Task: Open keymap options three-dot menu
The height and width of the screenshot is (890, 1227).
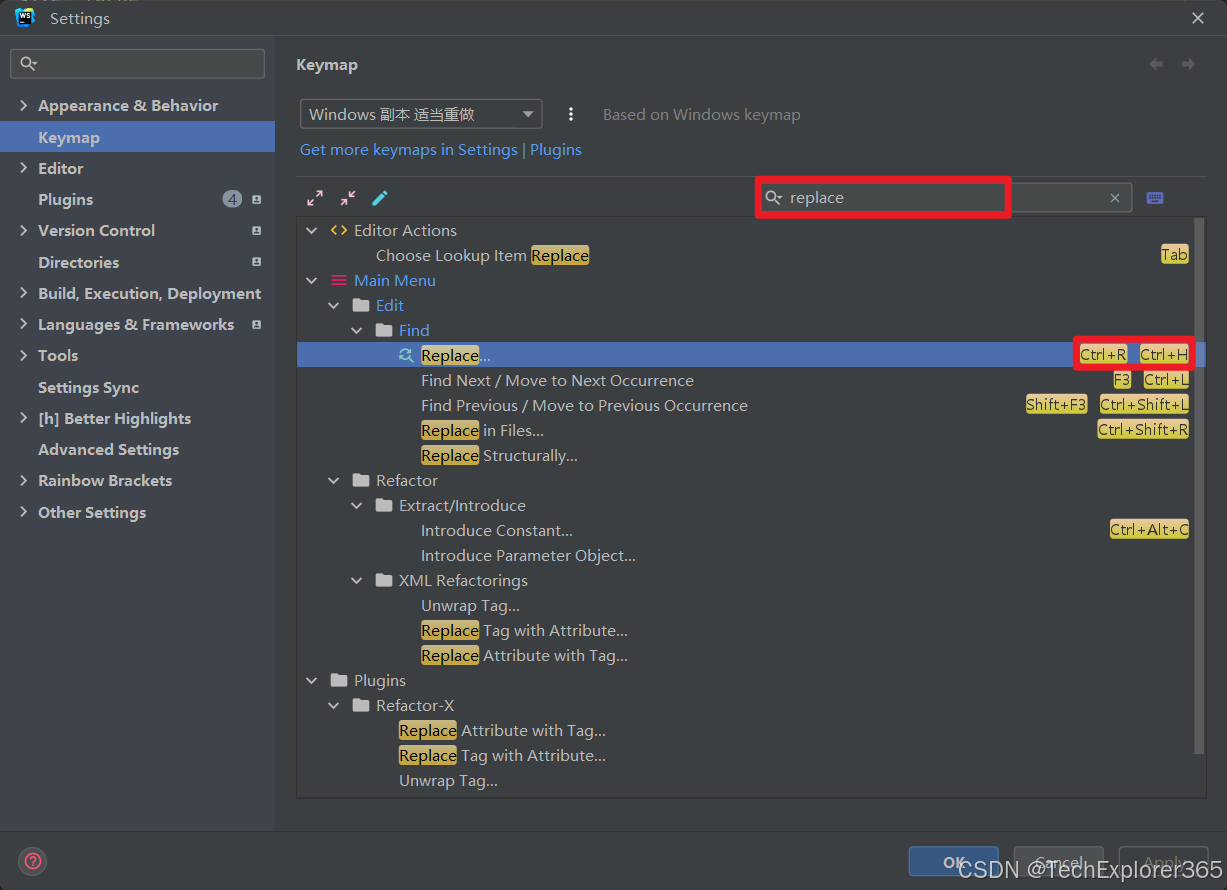Action: pos(571,114)
